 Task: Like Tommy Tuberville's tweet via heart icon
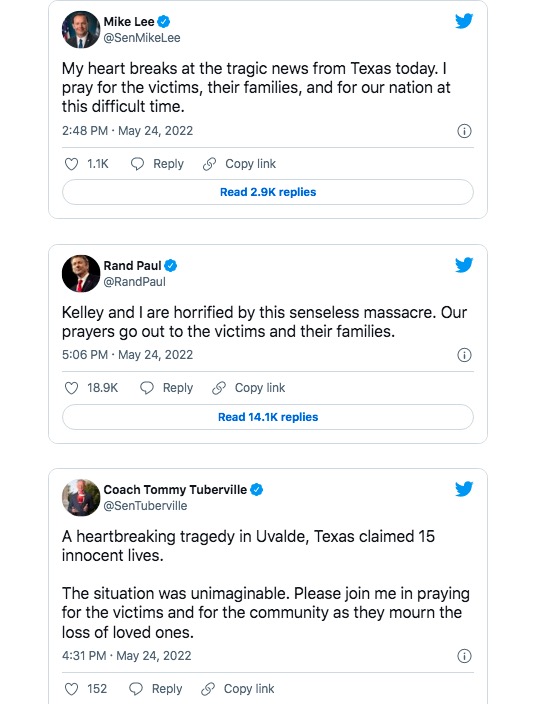(71, 689)
